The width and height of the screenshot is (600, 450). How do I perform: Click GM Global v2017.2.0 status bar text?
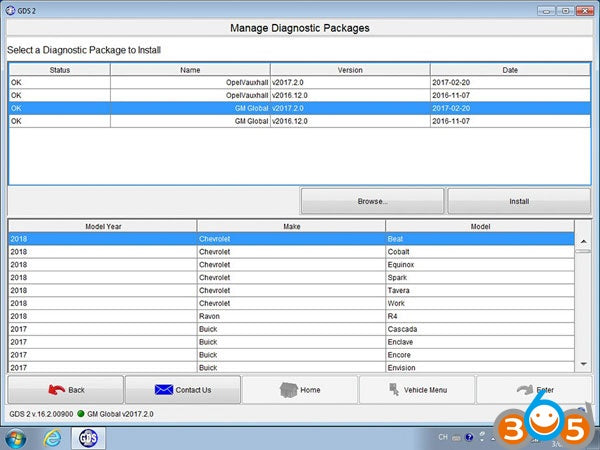tap(120, 414)
